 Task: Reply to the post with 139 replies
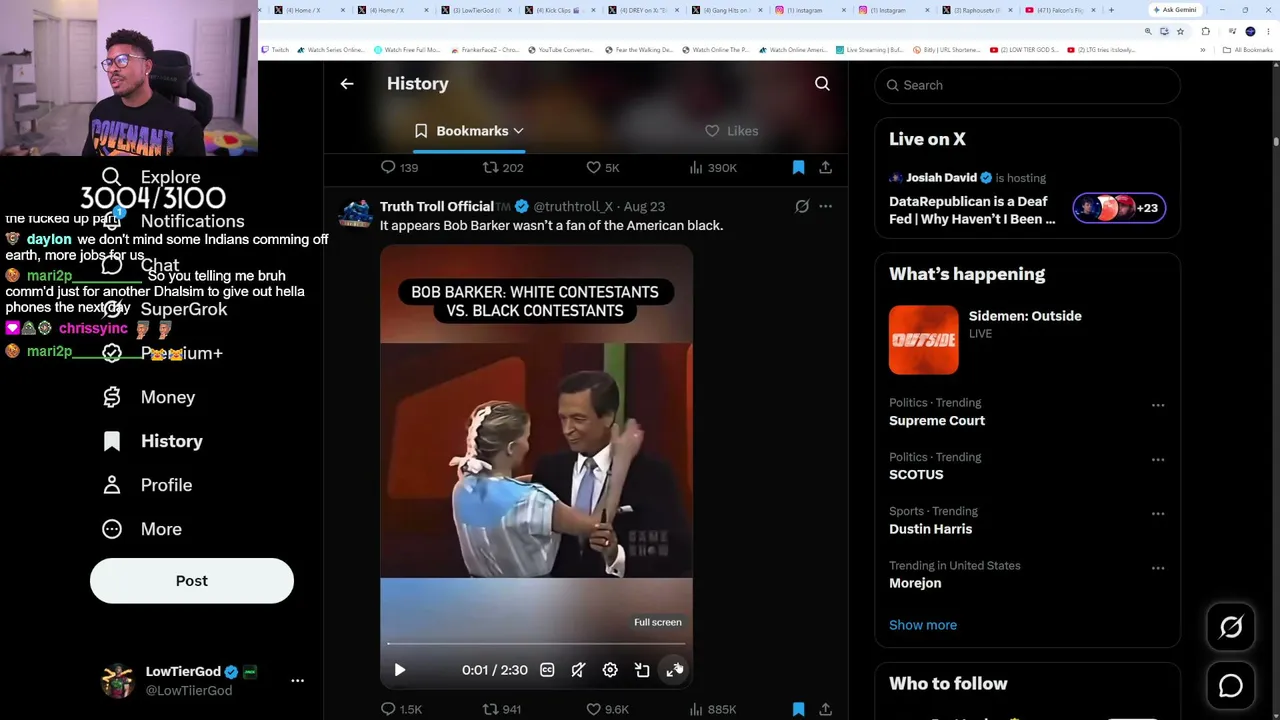pyautogui.click(x=400, y=168)
